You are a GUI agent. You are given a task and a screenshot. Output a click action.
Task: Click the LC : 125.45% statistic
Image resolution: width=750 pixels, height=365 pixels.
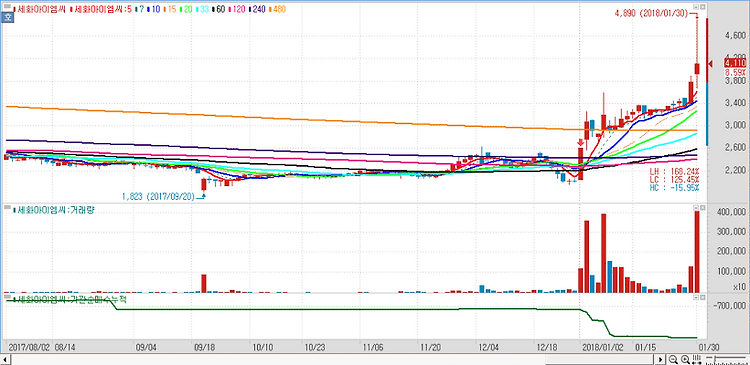pos(674,179)
